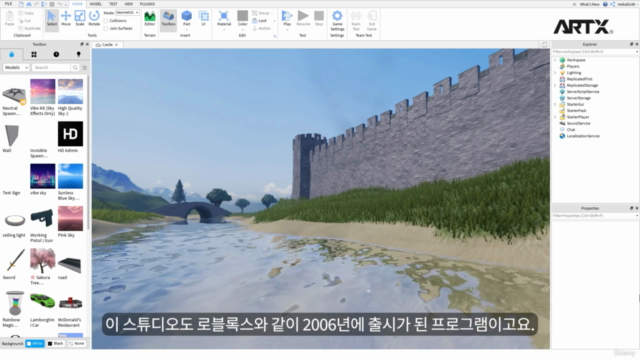The height and width of the screenshot is (360, 640).
Task: Insert a Part
Action: point(187,19)
